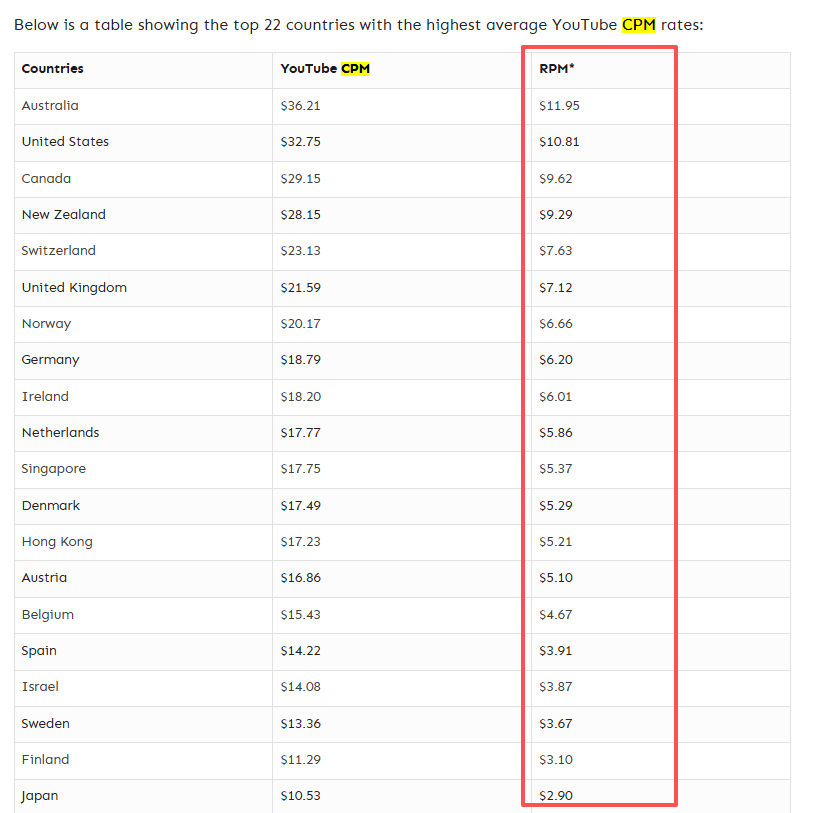Click Ireland's CPM value $18.20
This screenshot has height=813, width=815.
(300, 397)
